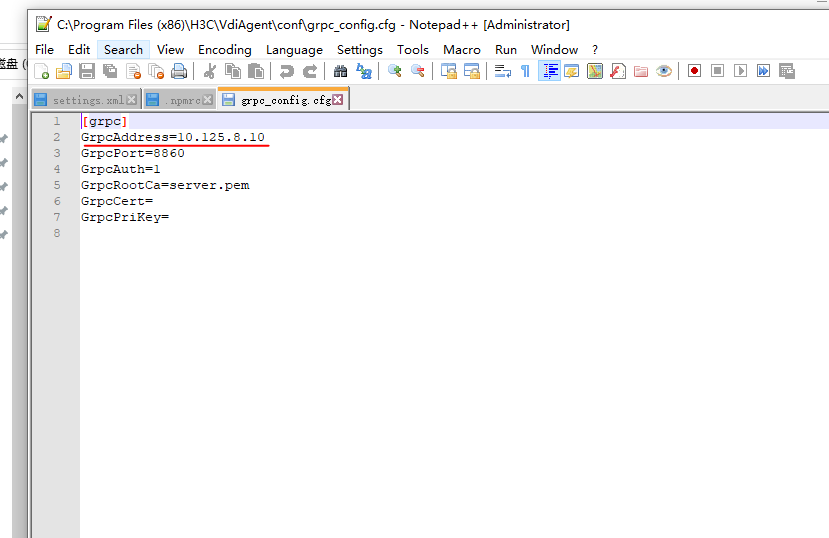
Task: Click the Play macro button icon
Action: coord(740,71)
